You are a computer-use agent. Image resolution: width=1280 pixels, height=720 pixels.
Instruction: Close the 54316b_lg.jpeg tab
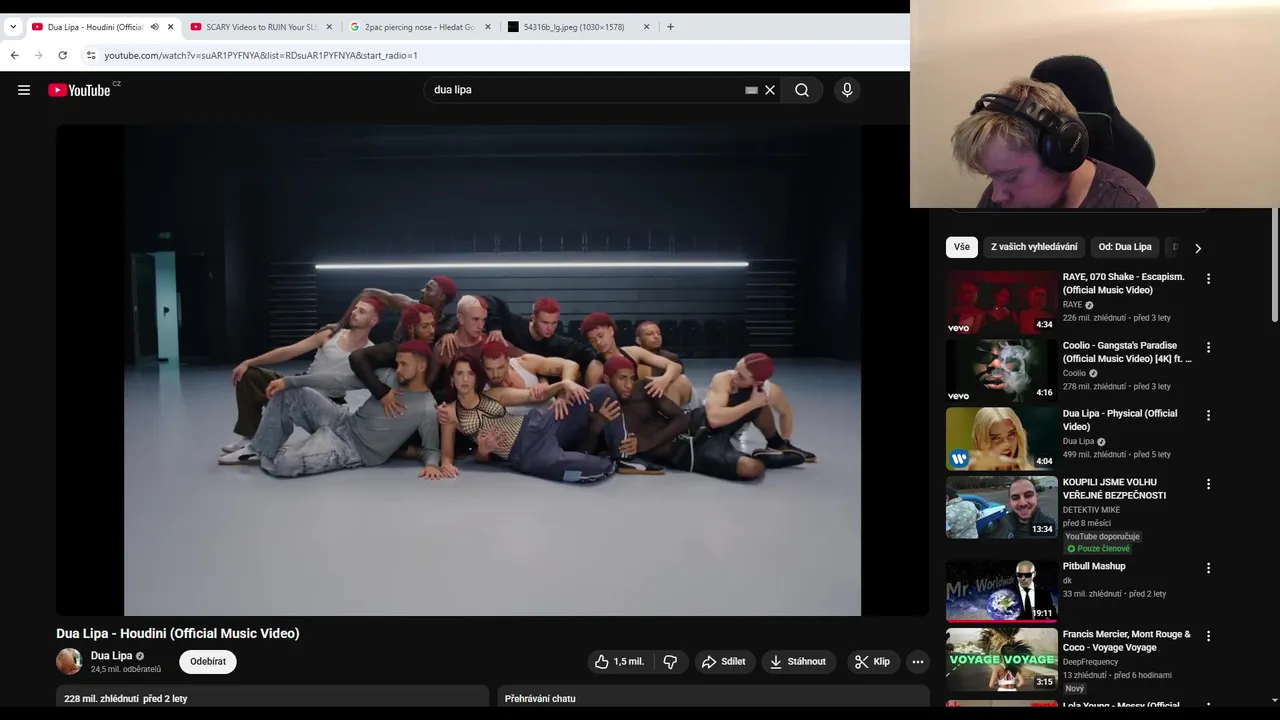click(646, 27)
